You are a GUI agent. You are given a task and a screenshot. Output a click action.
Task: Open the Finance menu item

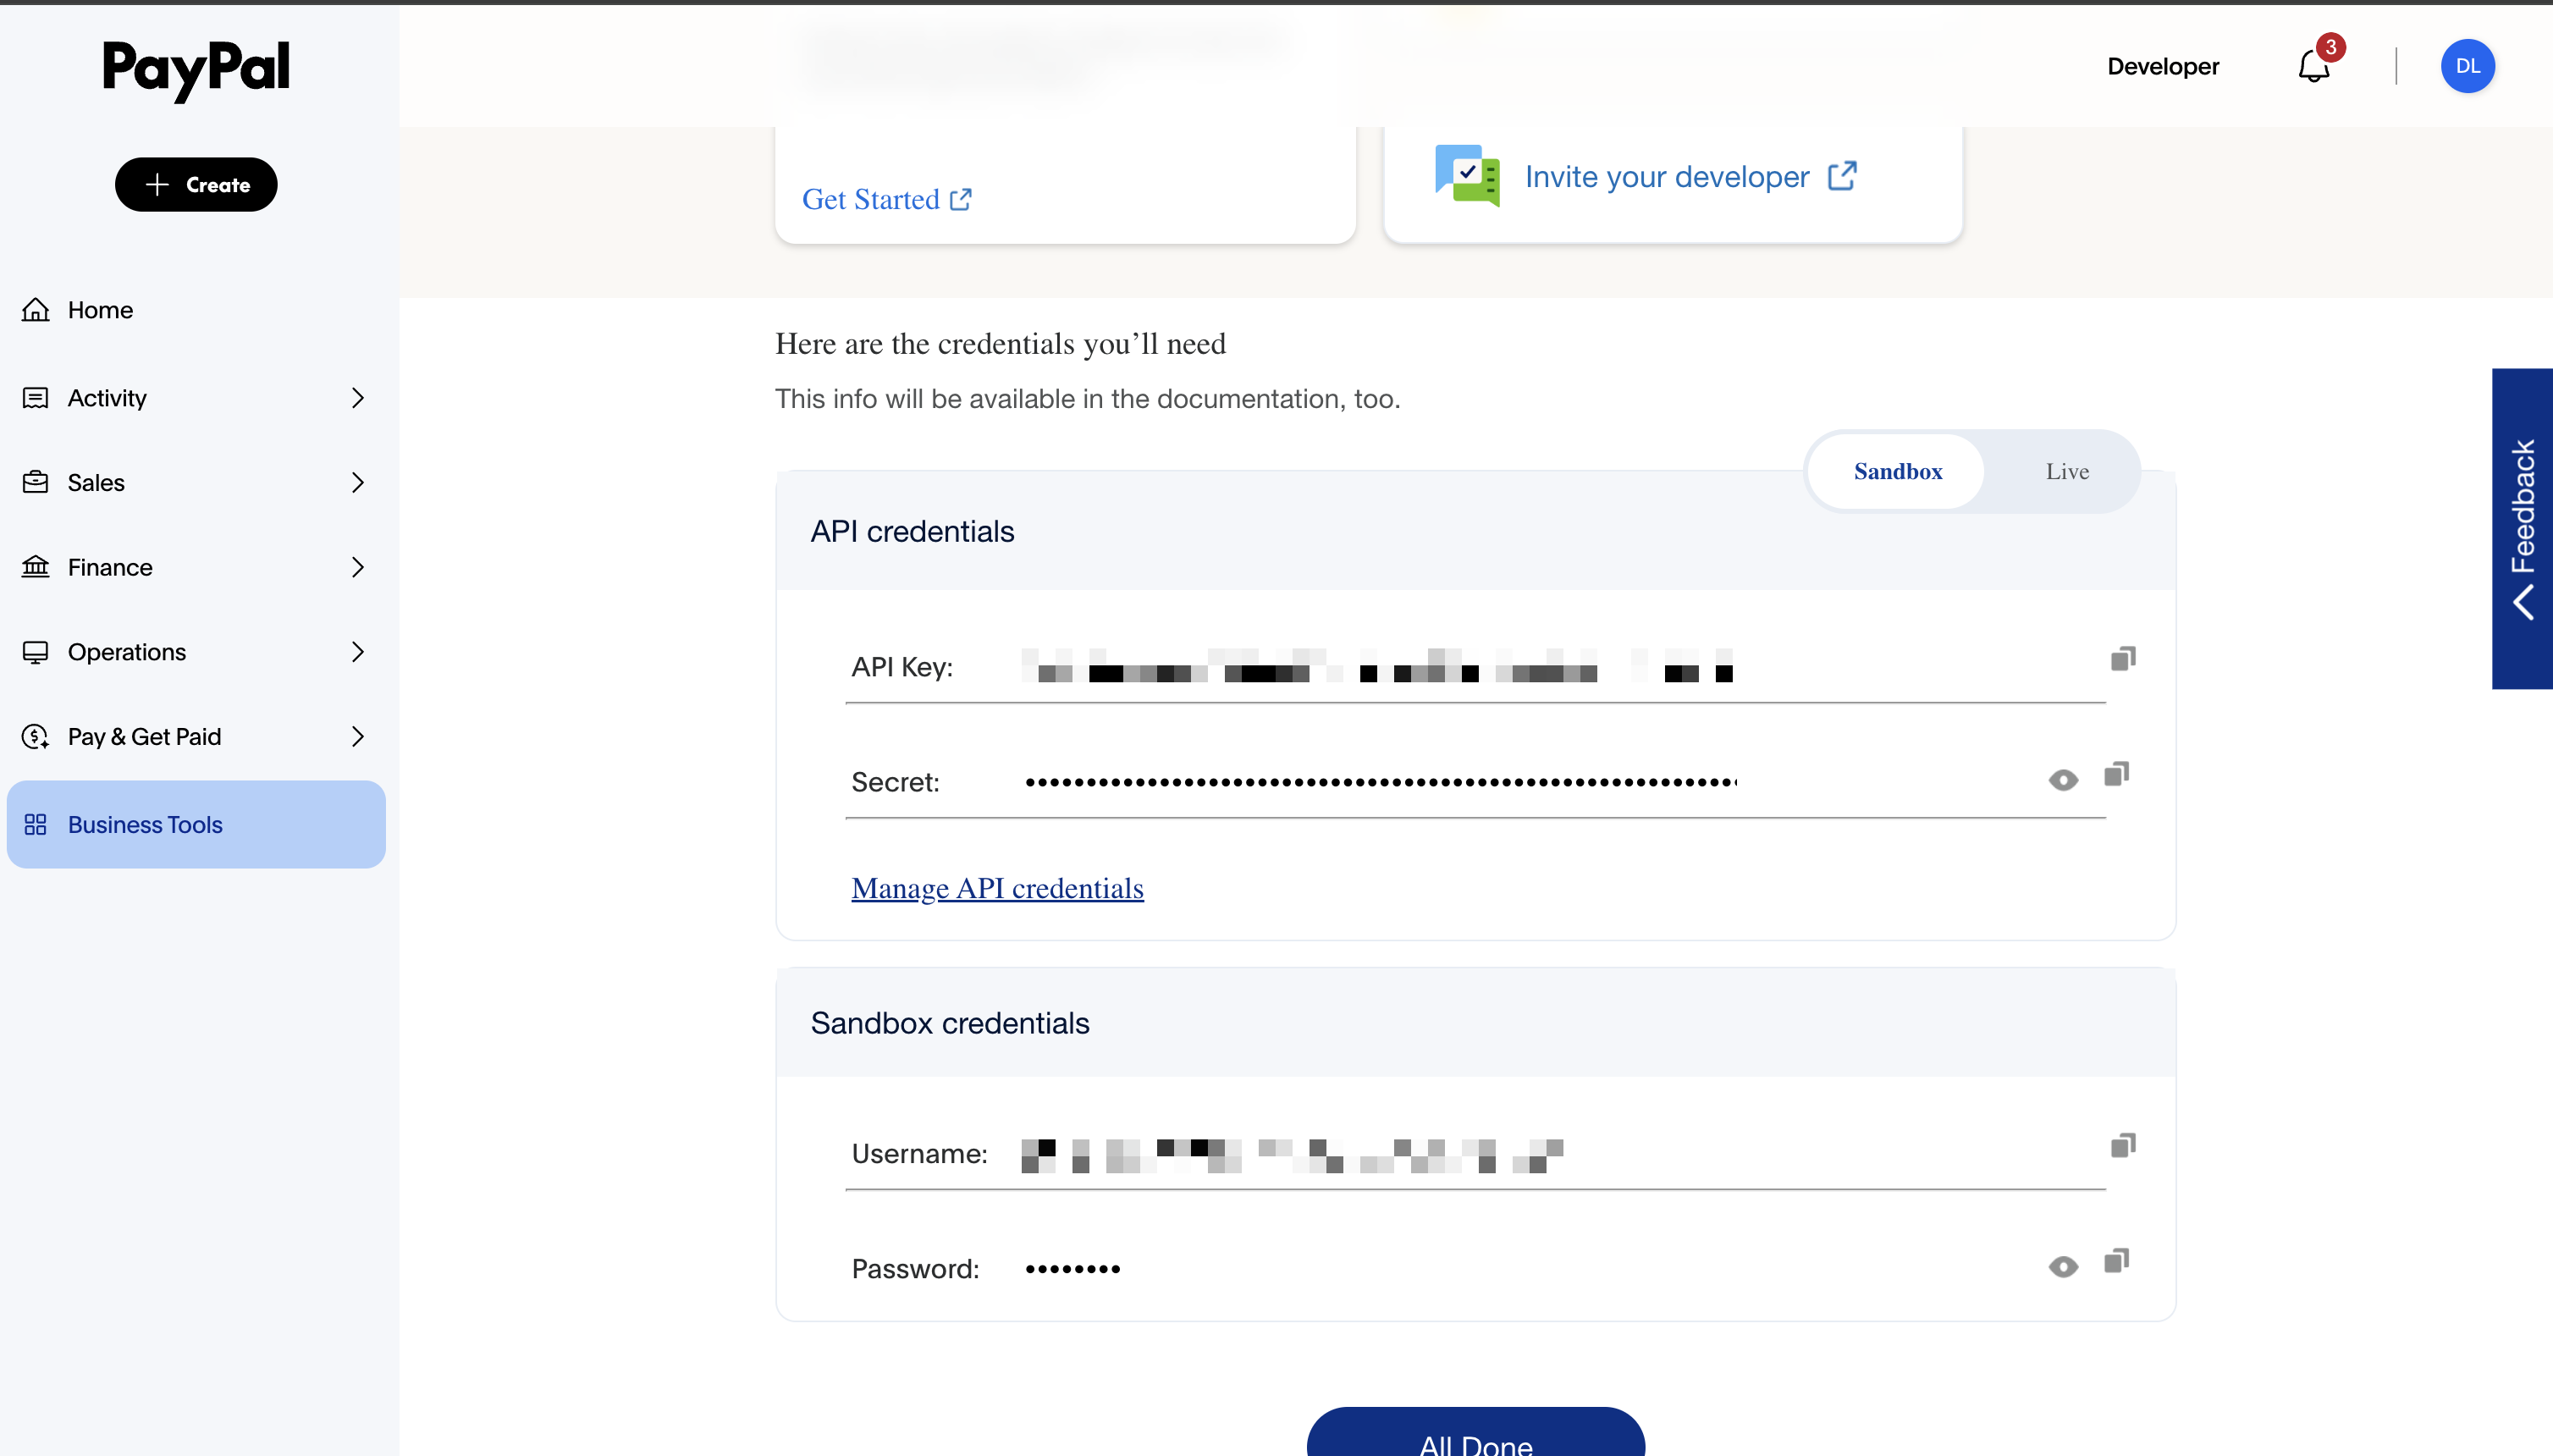(x=196, y=567)
